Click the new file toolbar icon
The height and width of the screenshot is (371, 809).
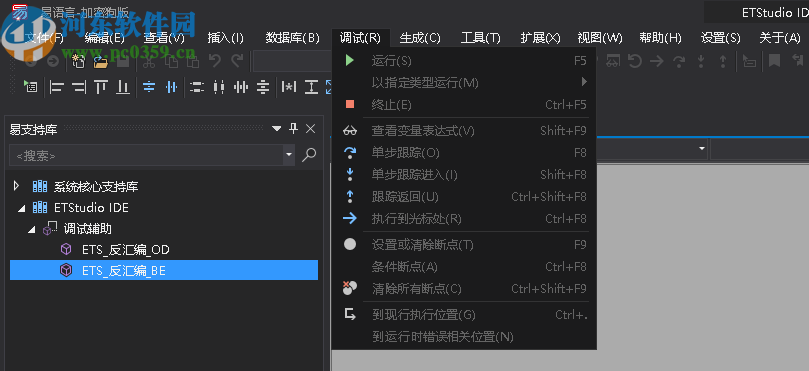click(x=78, y=61)
